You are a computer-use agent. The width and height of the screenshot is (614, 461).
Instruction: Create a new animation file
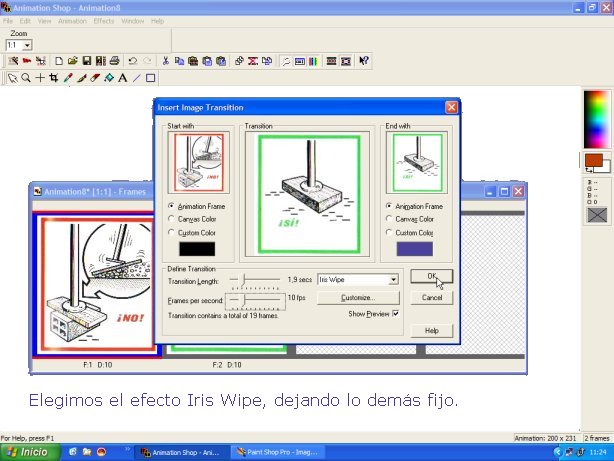point(59,61)
